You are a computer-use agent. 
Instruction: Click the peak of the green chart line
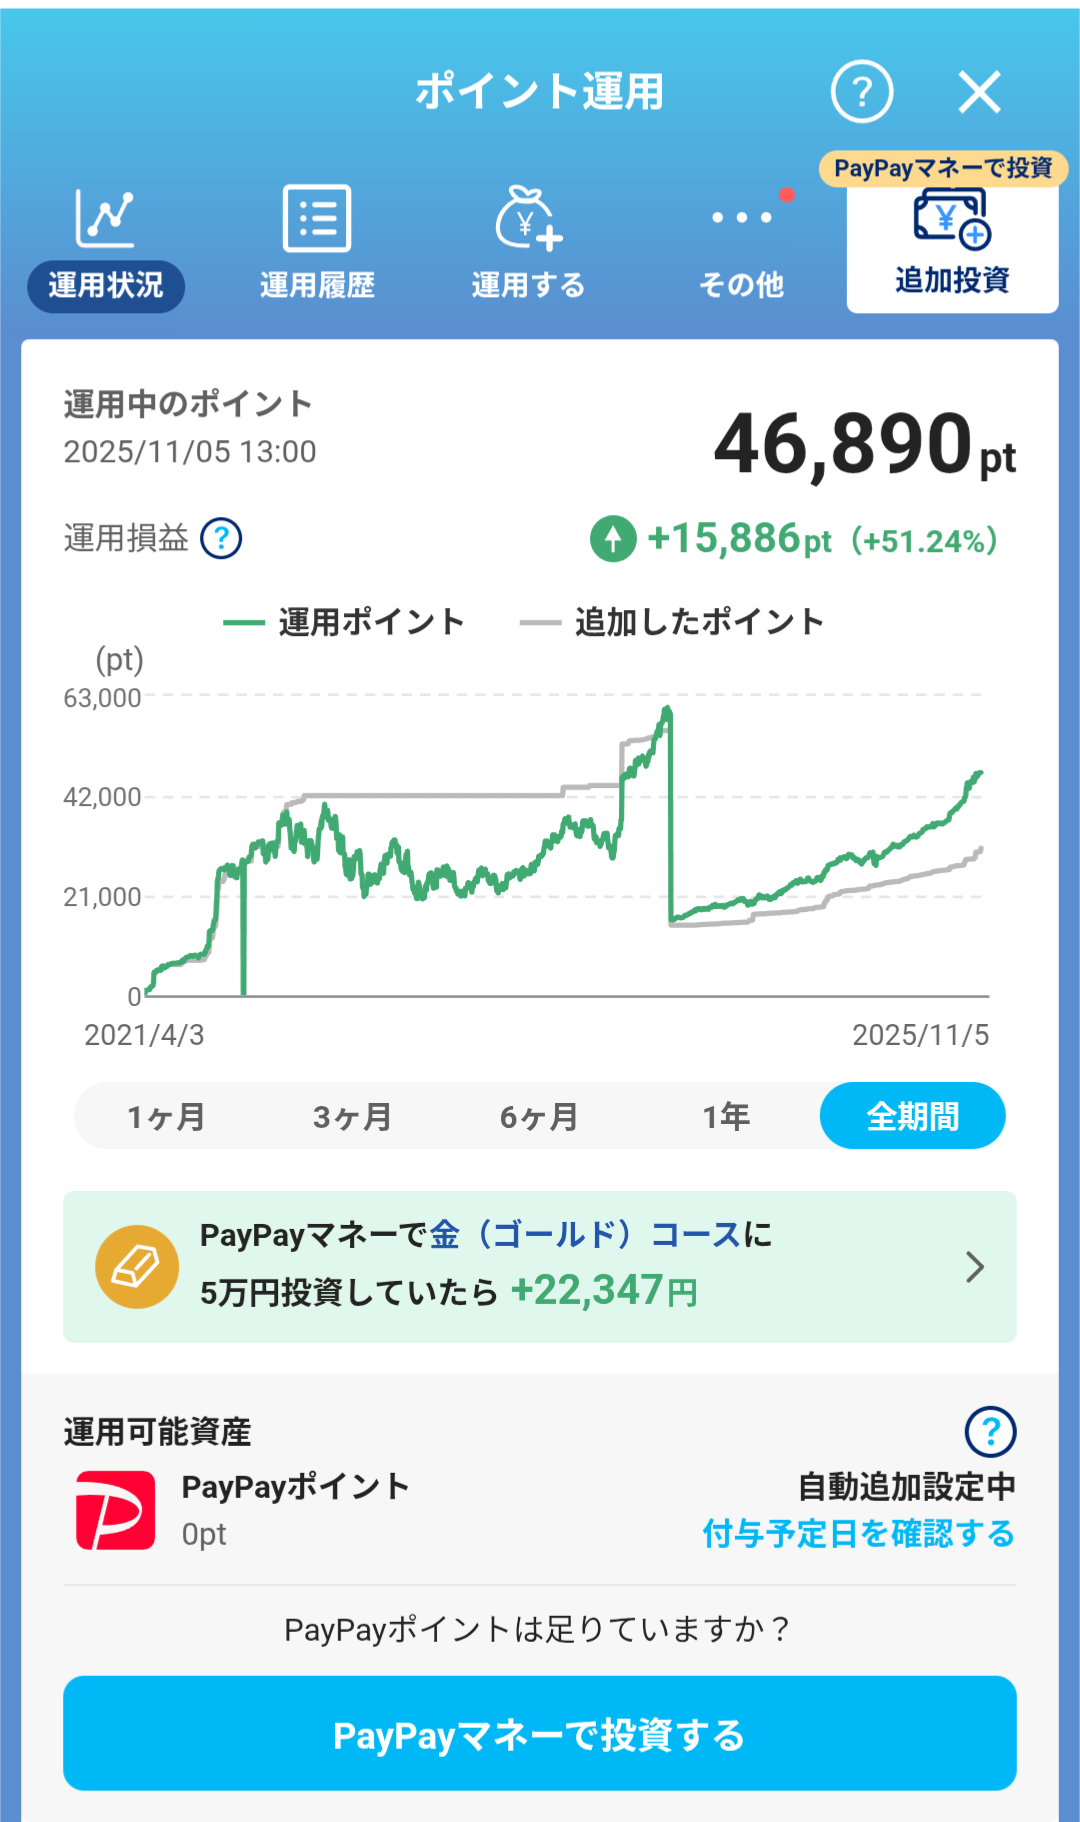click(667, 709)
